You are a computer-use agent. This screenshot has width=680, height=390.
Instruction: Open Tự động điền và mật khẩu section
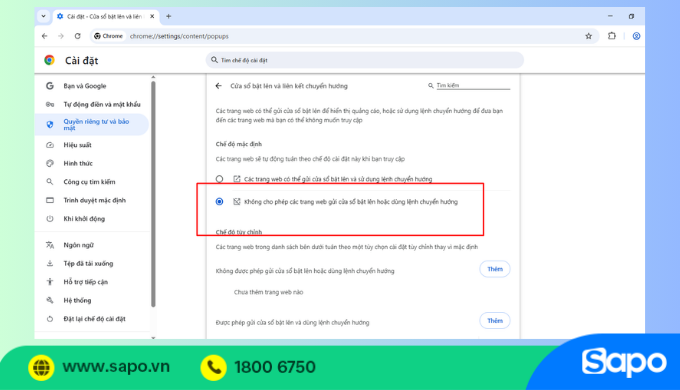pyautogui.click(x=92, y=104)
